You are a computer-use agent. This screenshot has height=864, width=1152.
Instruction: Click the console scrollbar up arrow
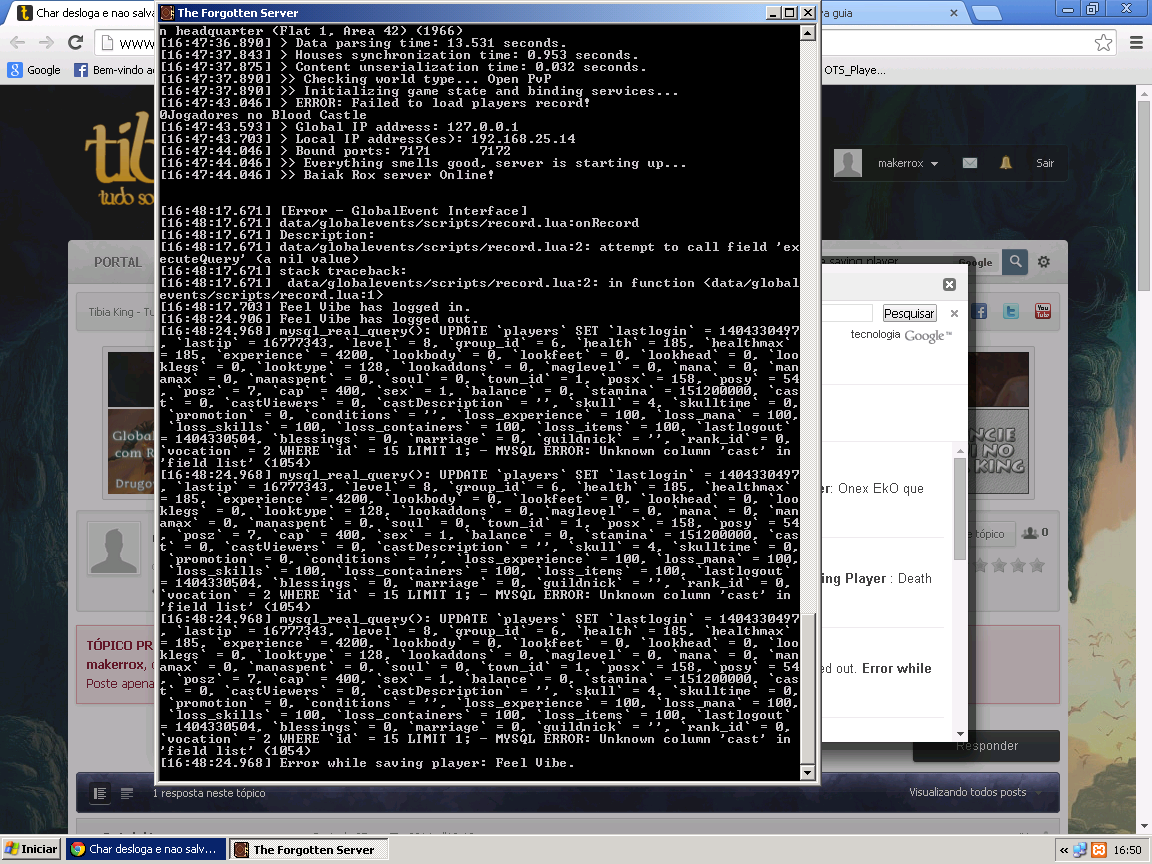click(807, 33)
